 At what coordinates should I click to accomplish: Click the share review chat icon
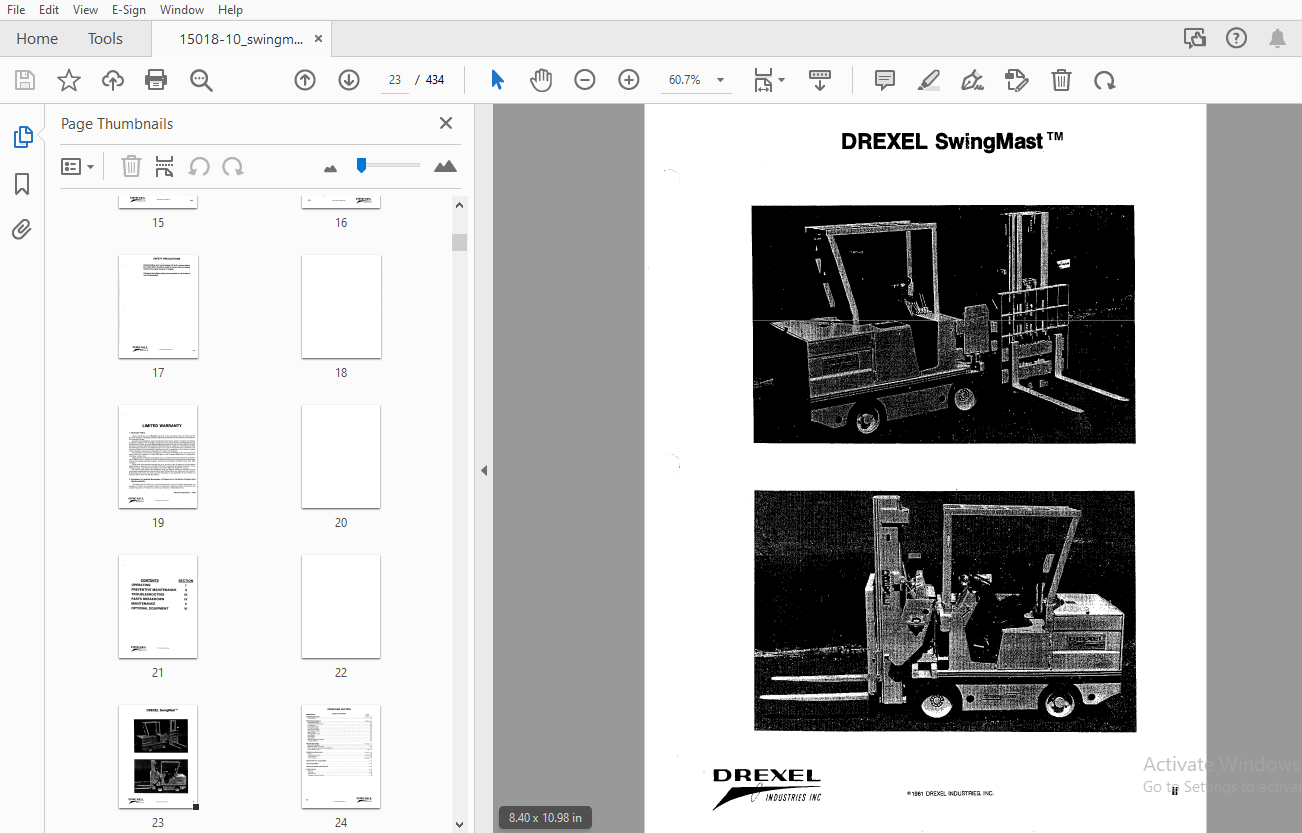(x=1195, y=39)
